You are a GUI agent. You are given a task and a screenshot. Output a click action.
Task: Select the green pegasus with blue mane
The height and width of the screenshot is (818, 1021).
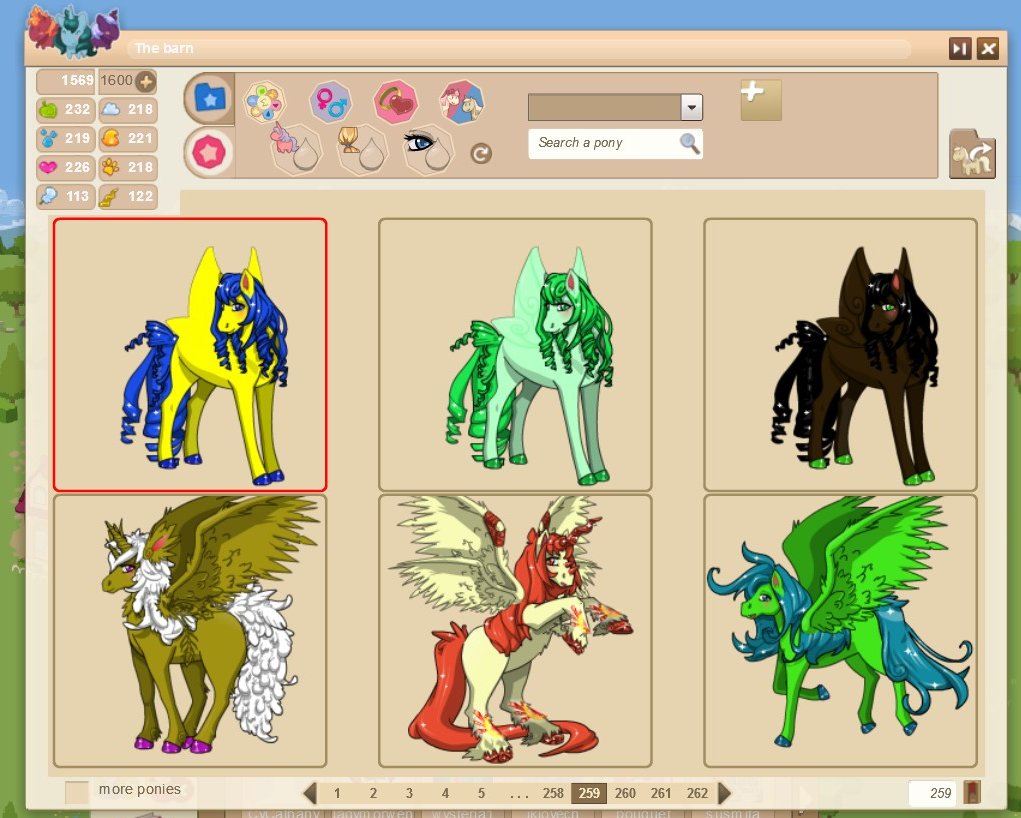(x=840, y=631)
